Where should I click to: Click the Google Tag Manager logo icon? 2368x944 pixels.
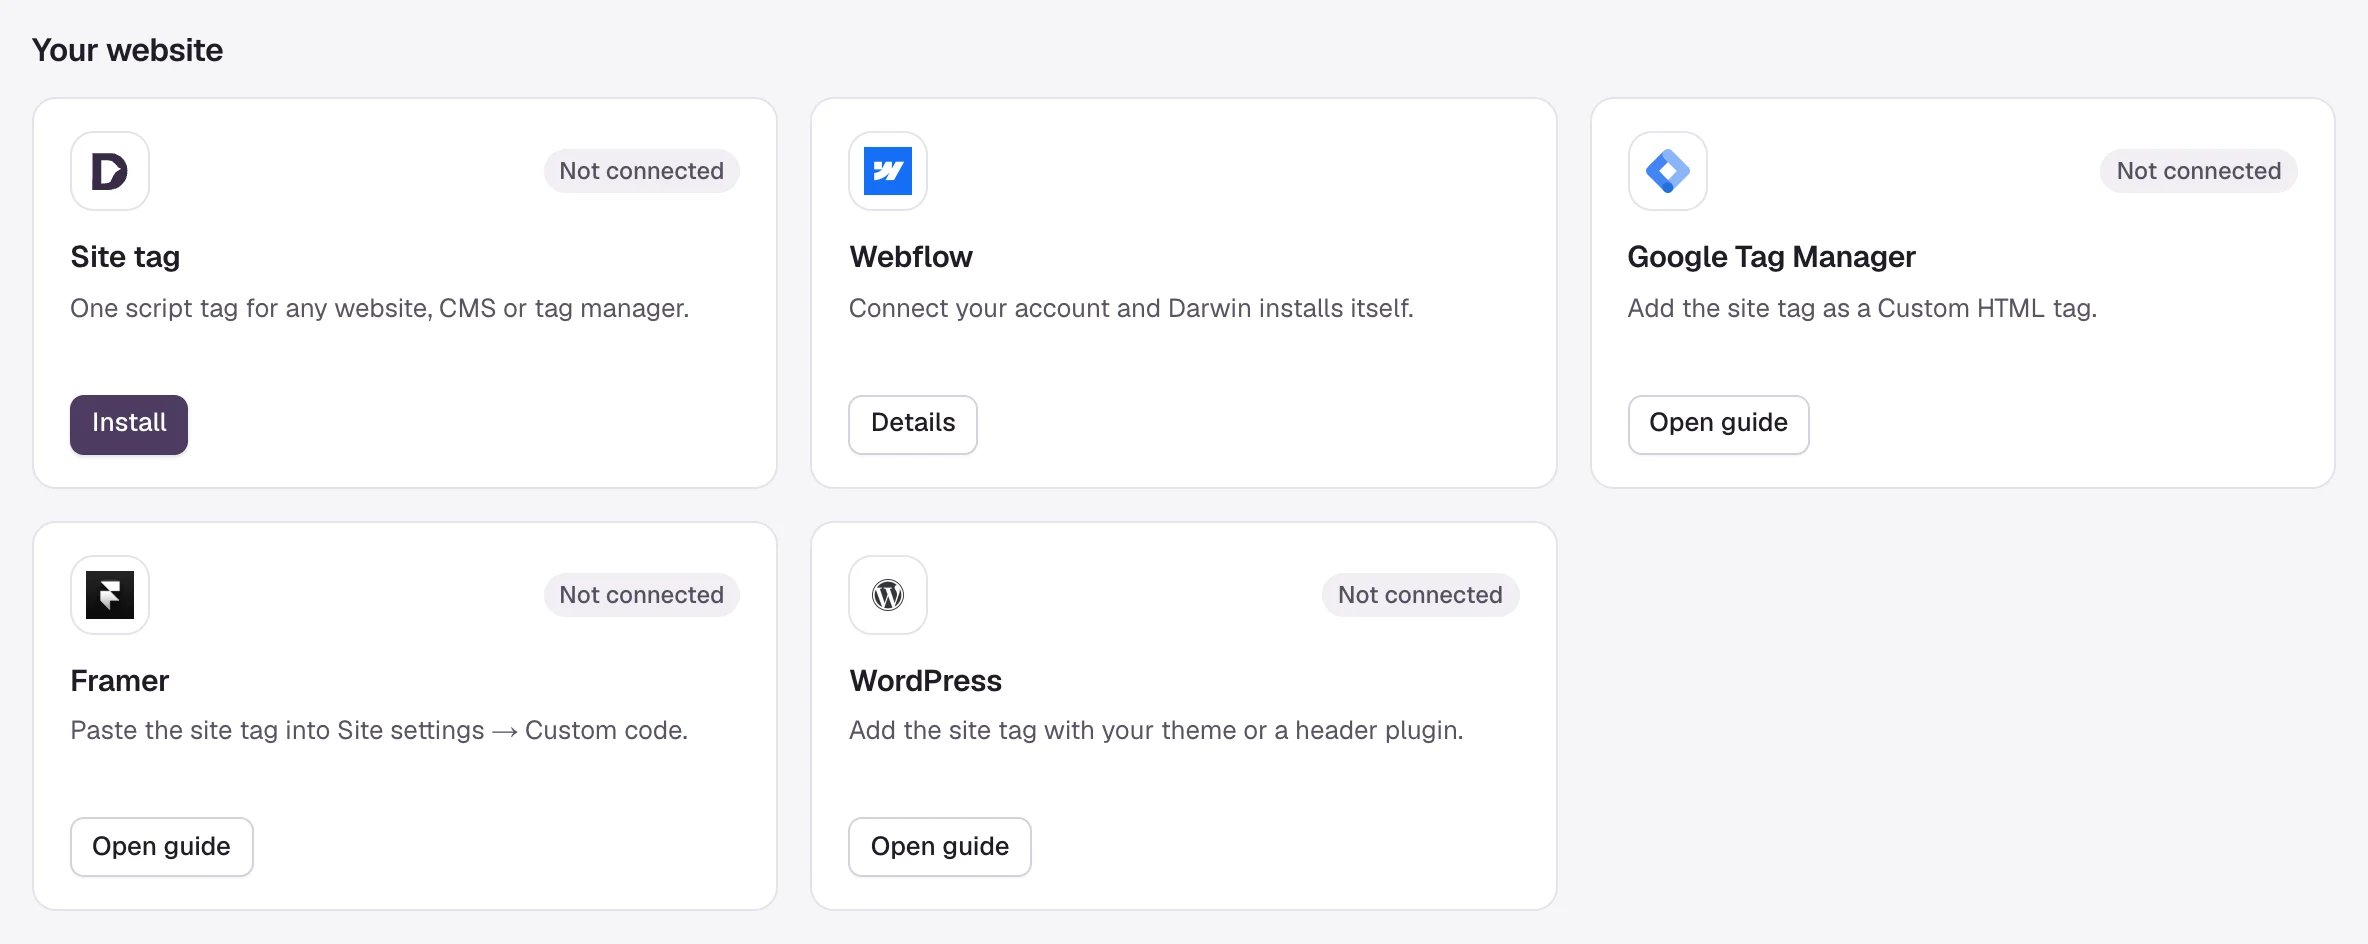click(1667, 171)
